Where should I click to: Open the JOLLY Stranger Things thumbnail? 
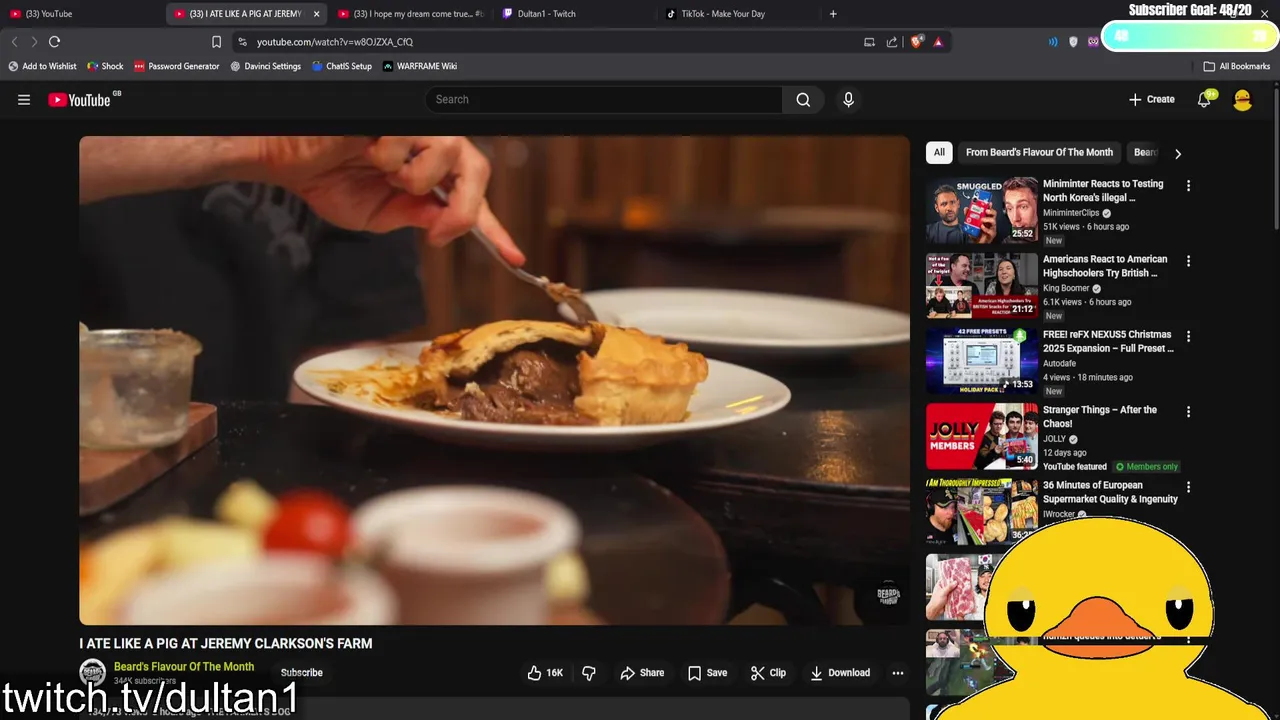click(982, 436)
